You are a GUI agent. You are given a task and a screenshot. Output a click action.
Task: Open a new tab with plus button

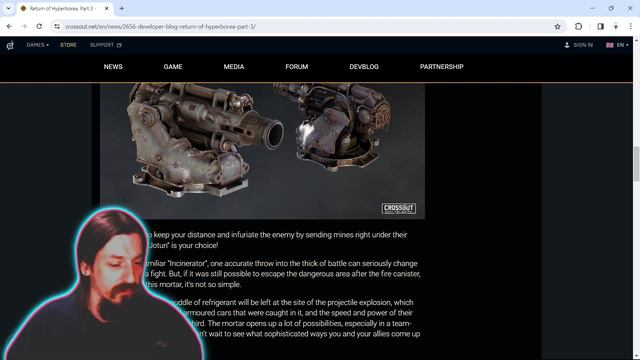pos(122,8)
